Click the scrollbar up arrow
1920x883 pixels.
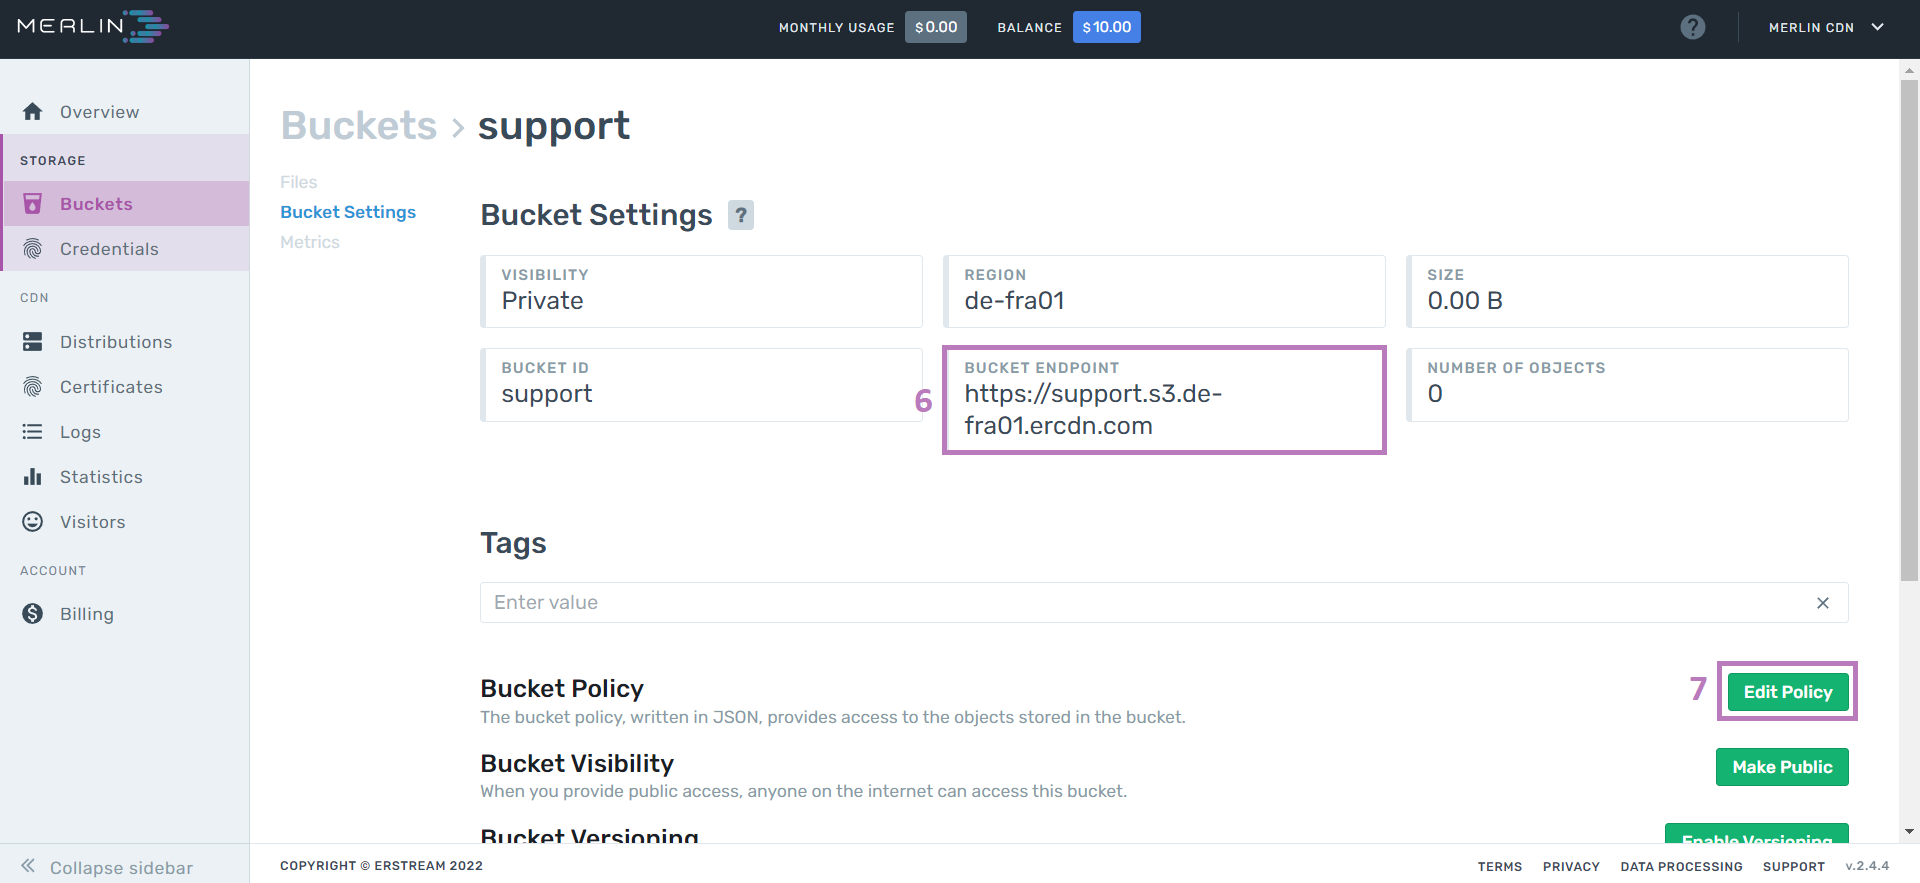(1909, 70)
